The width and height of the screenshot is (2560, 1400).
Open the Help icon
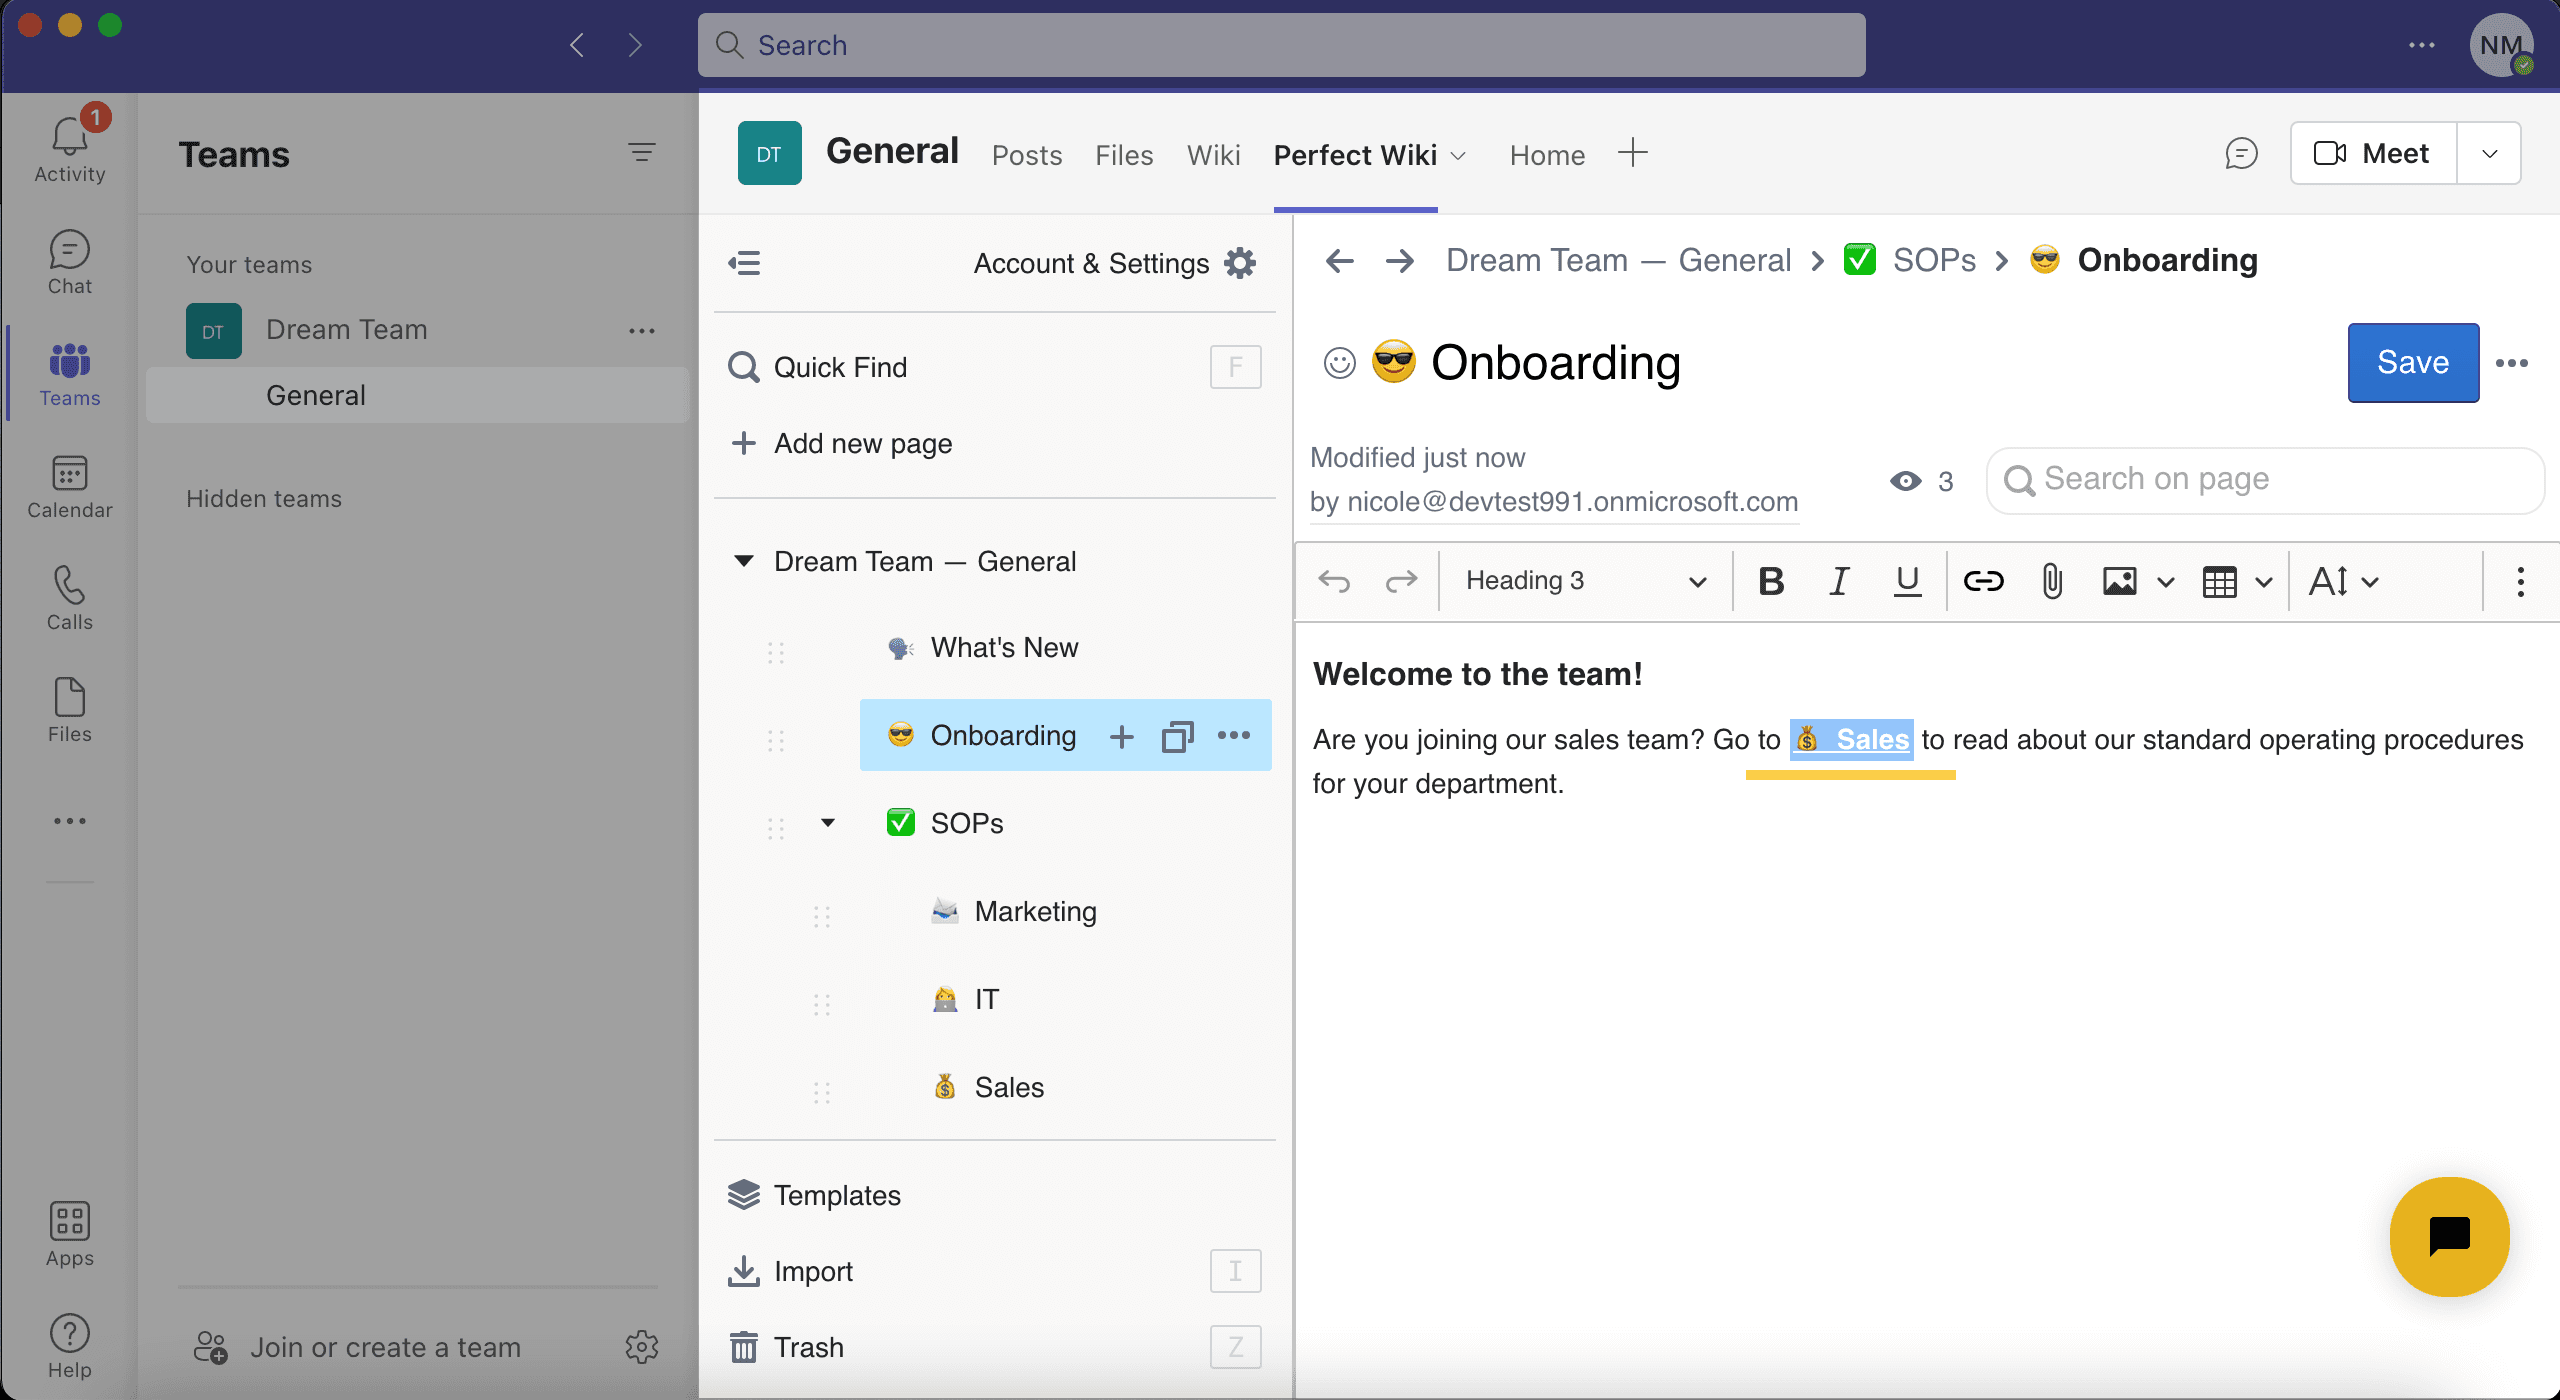(x=69, y=1347)
